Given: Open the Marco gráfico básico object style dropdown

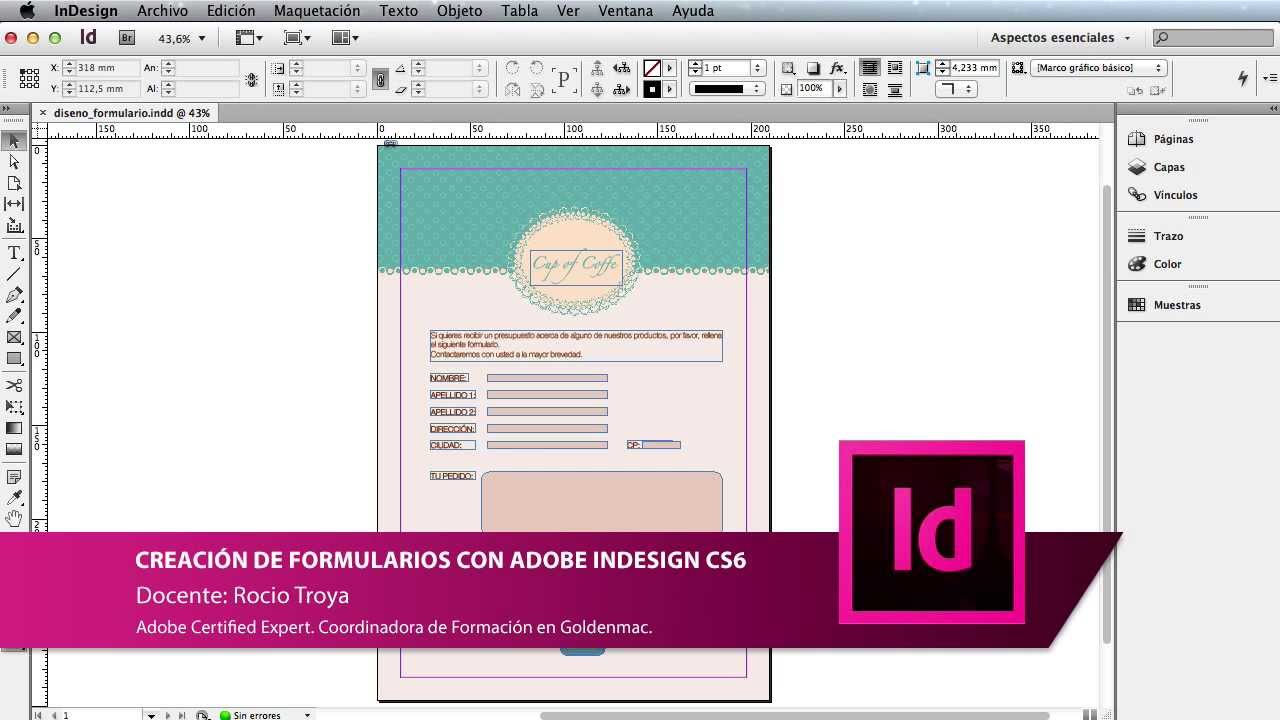Looking at the screenshot, I should pos(1097,68).
